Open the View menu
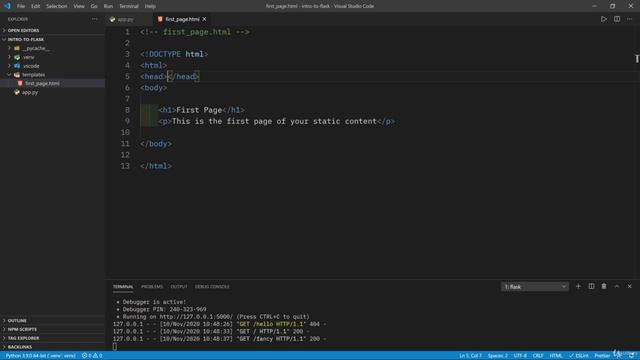This screenshot has width=640, height=360. pos(79,6)
